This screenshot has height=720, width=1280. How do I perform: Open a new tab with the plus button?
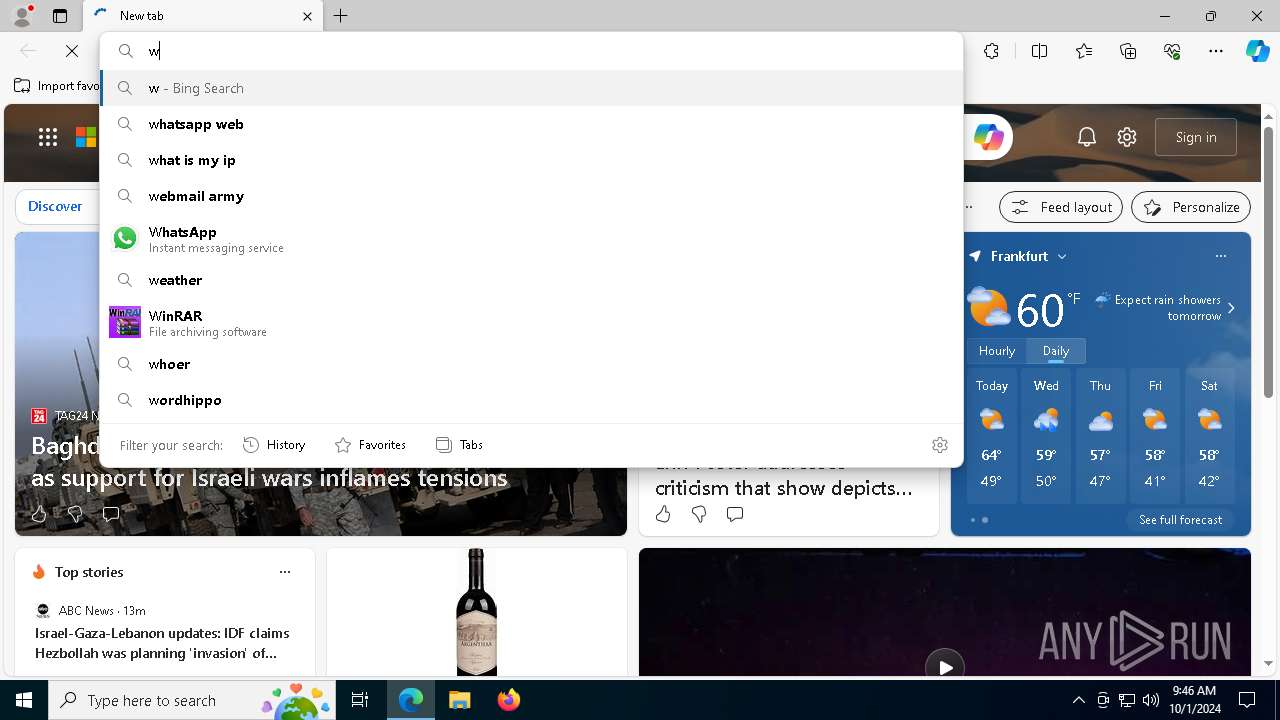point(340,16)
